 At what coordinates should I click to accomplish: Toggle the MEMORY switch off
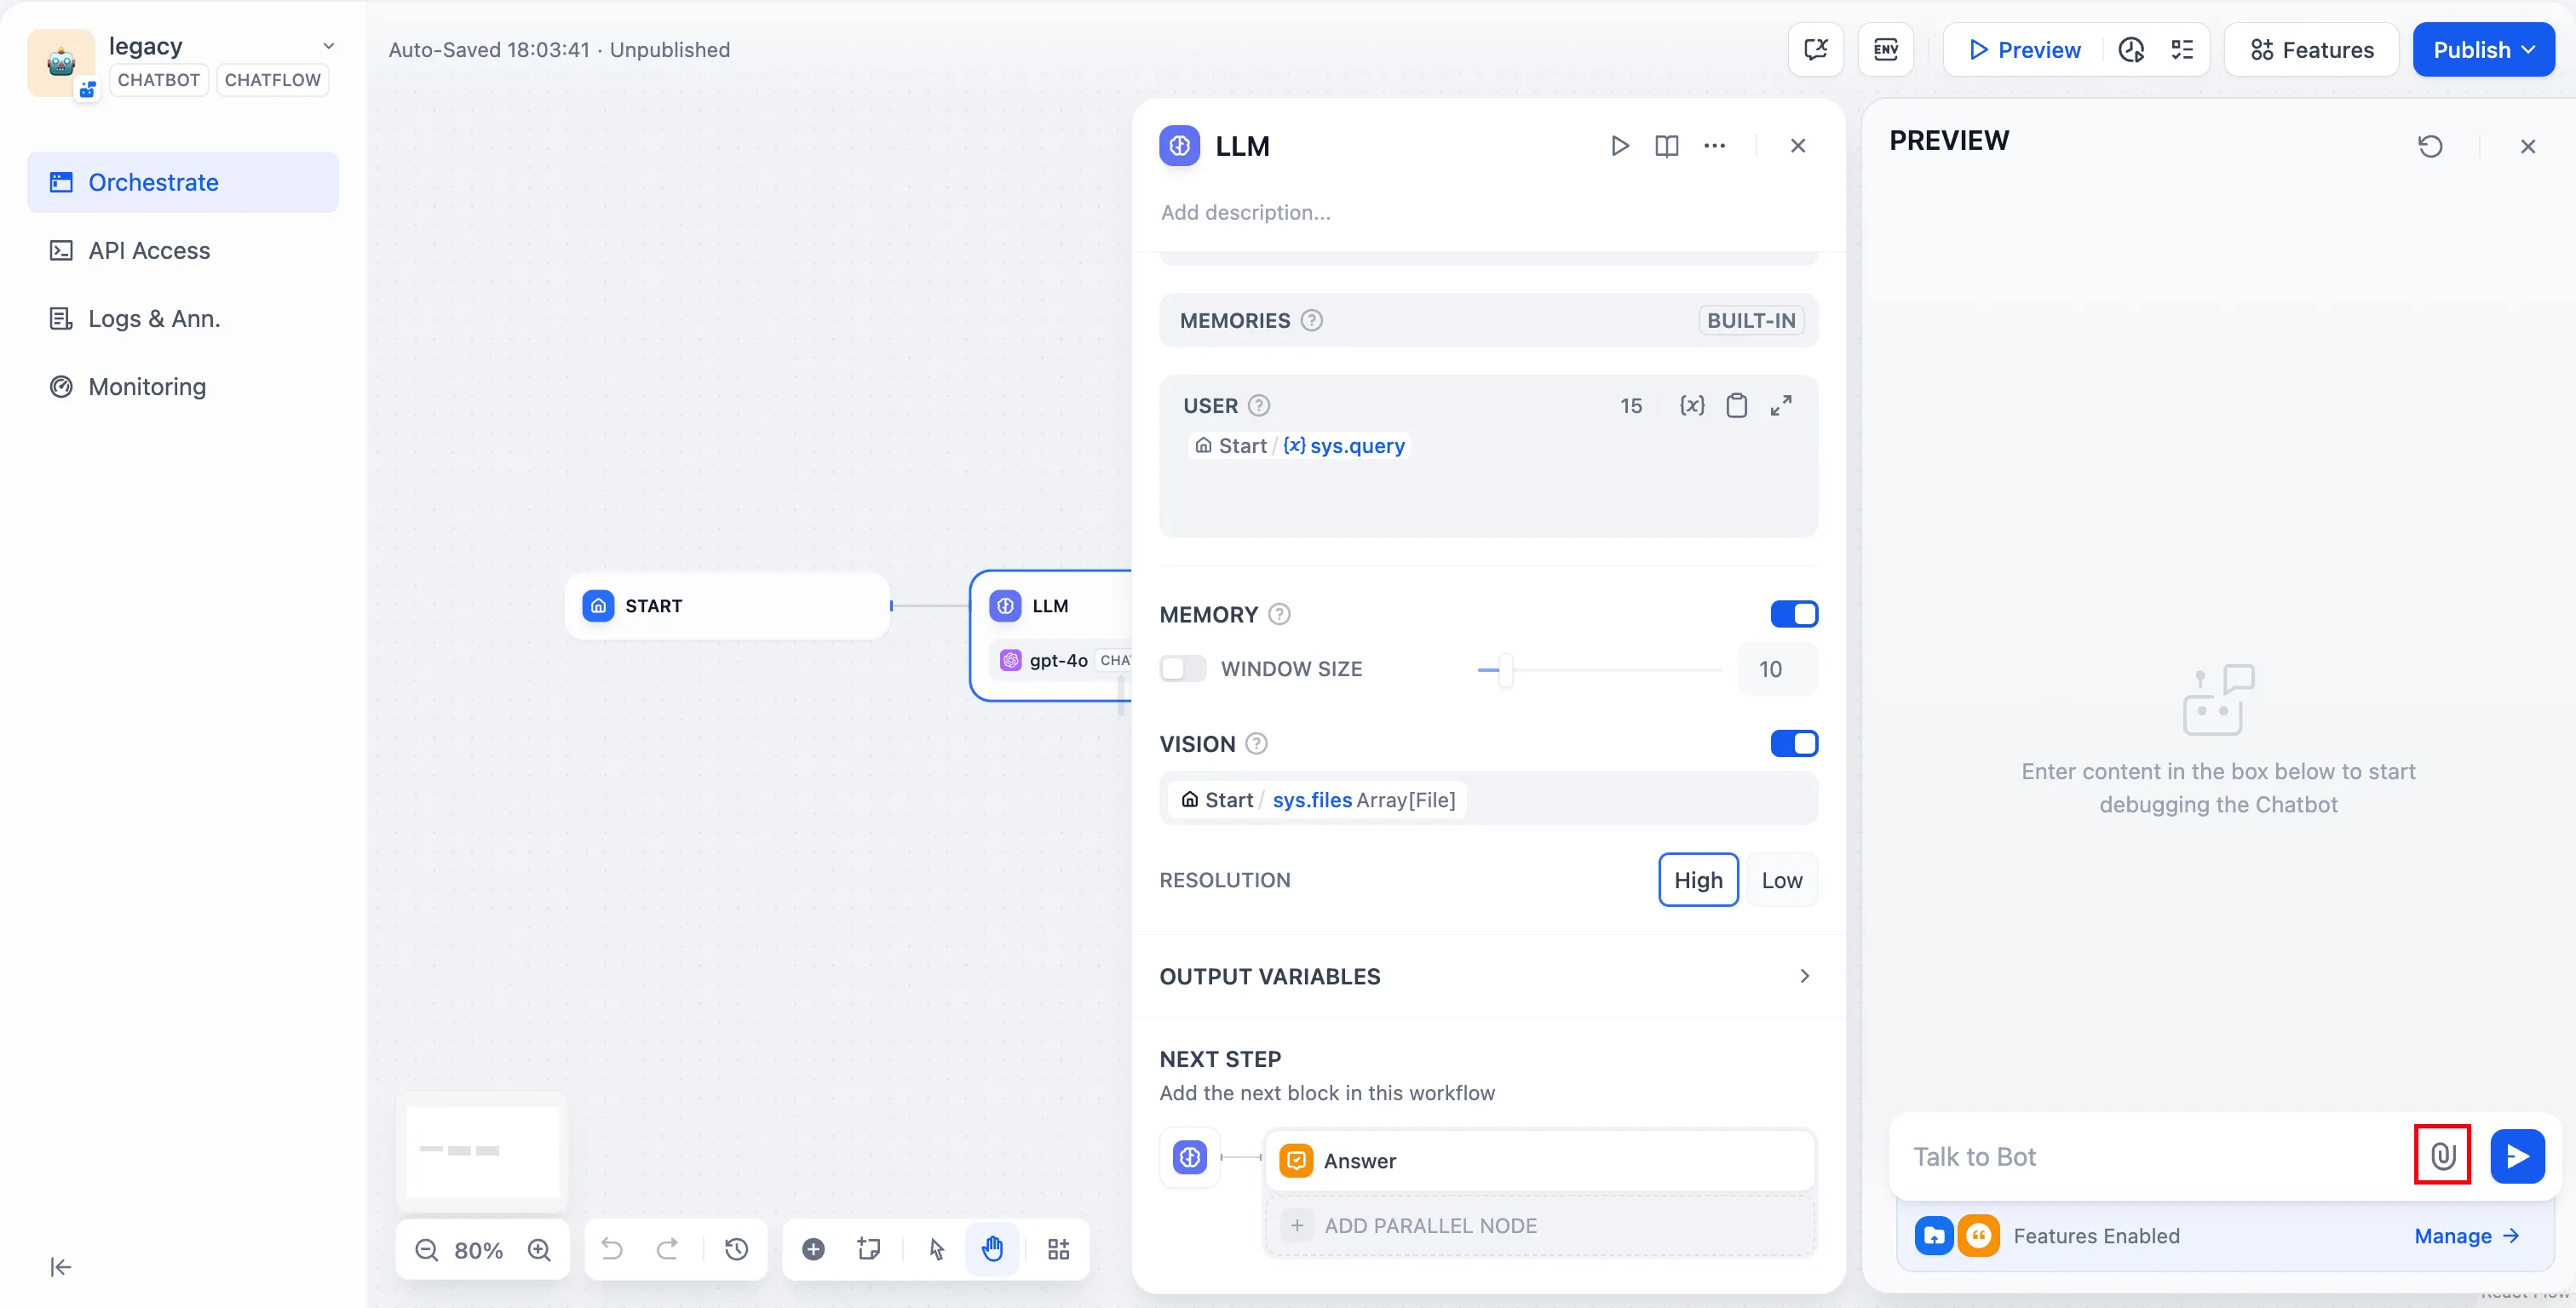[x=1793, y=614]
